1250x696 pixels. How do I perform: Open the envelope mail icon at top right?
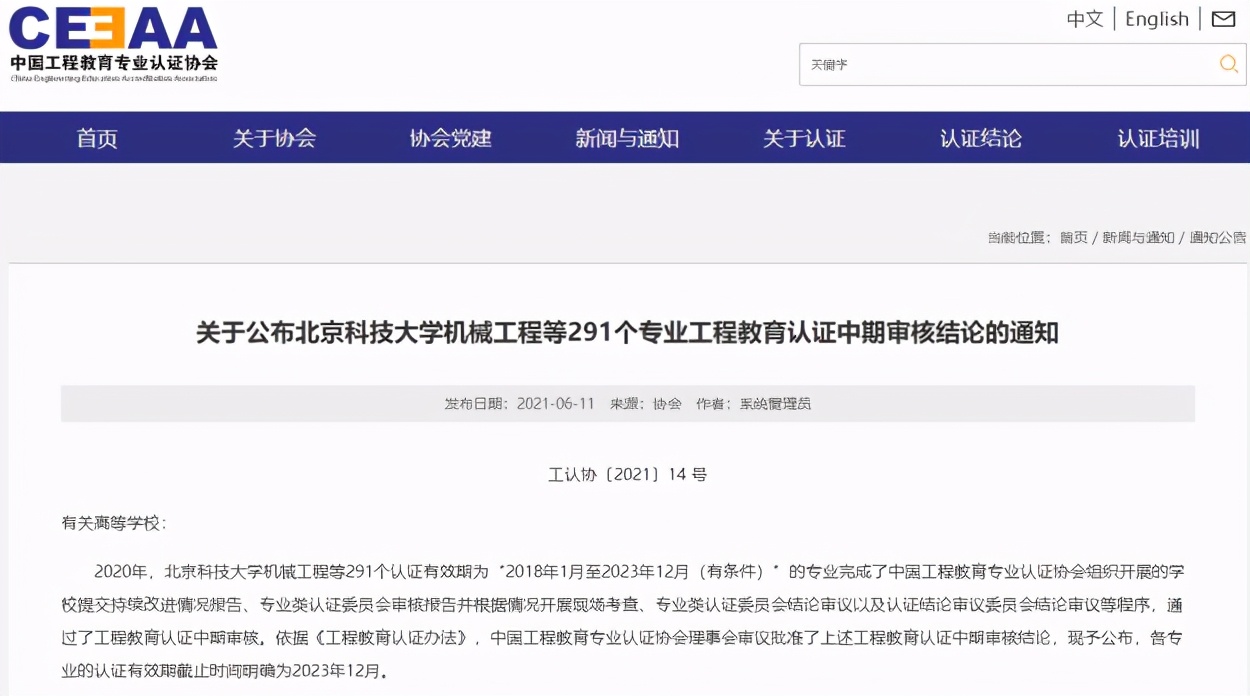(x=1223, y=18)
